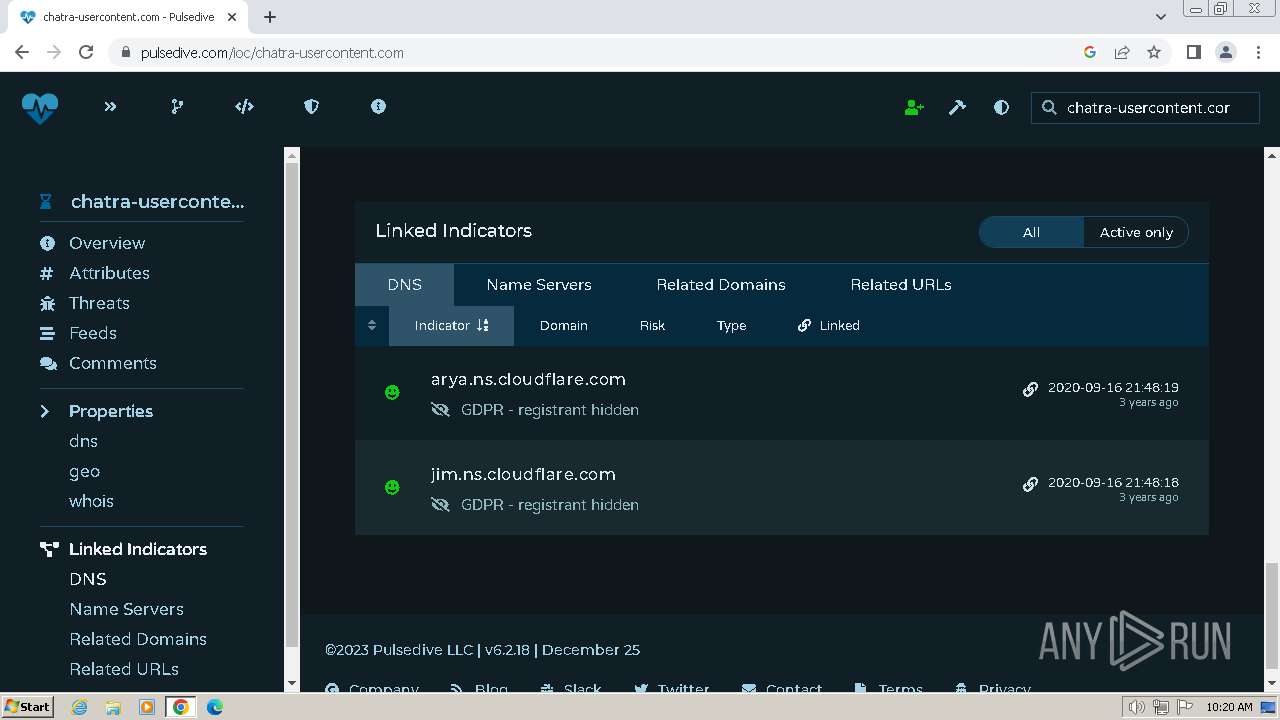This screenshot has width=1280, height=720.
Task: Click green risk face for jim.ns.cloudflare.com
Action: (392, 488)
